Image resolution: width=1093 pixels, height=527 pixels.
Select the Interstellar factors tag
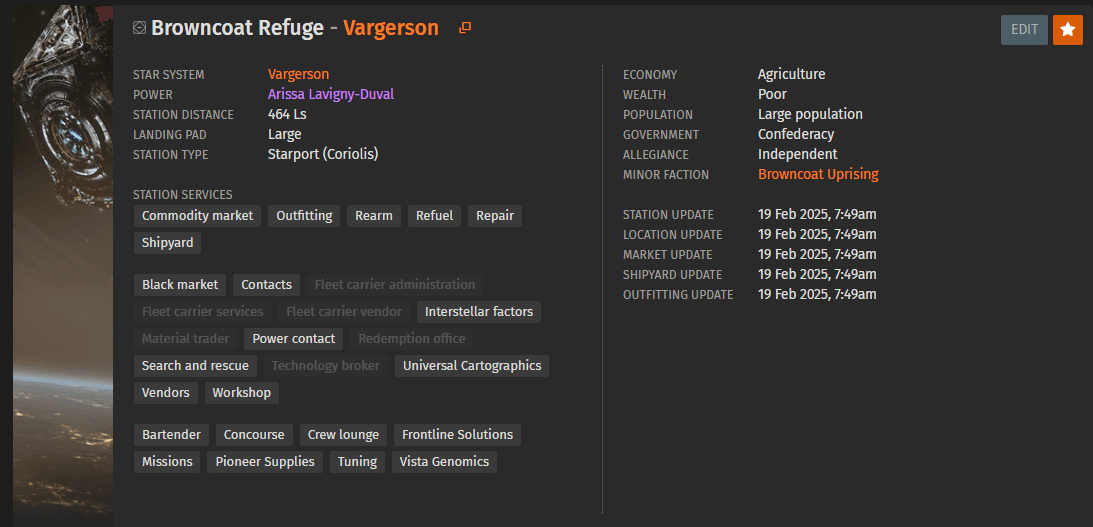(479, 312)
